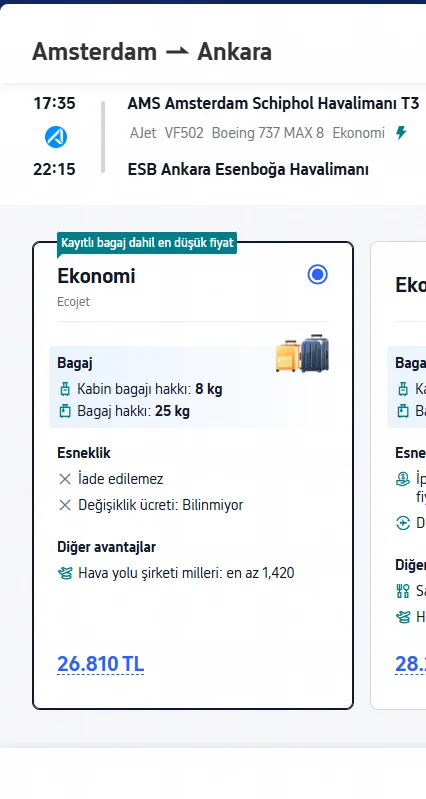Click the X icon next to İade edilemez

click(65, 479)
